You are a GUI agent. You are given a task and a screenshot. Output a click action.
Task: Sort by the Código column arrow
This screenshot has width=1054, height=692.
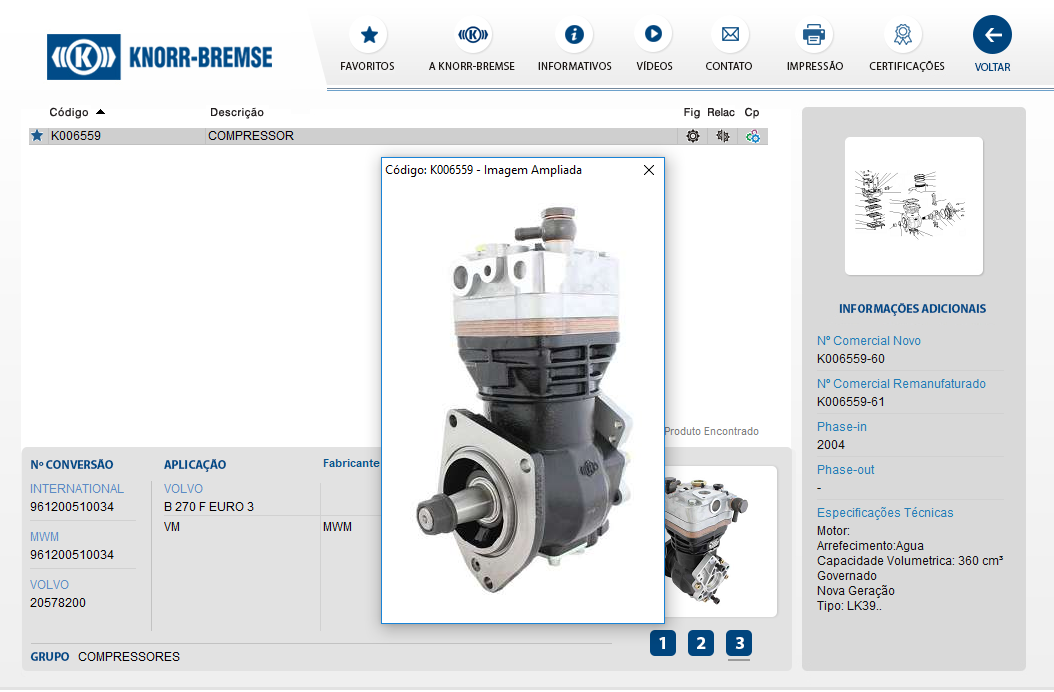100,112
